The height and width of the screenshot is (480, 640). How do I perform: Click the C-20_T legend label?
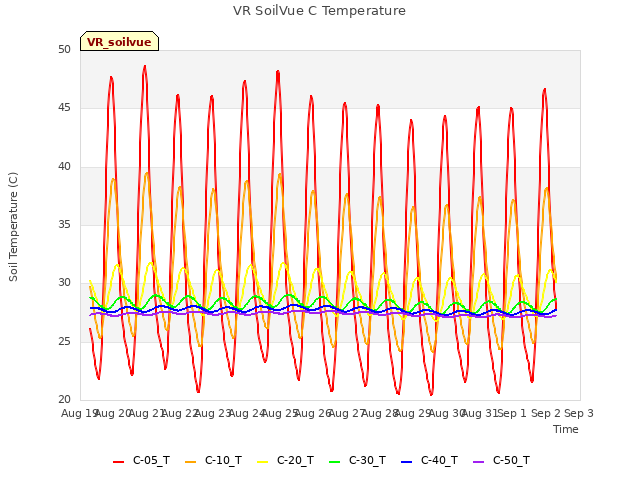pos(295,460)
